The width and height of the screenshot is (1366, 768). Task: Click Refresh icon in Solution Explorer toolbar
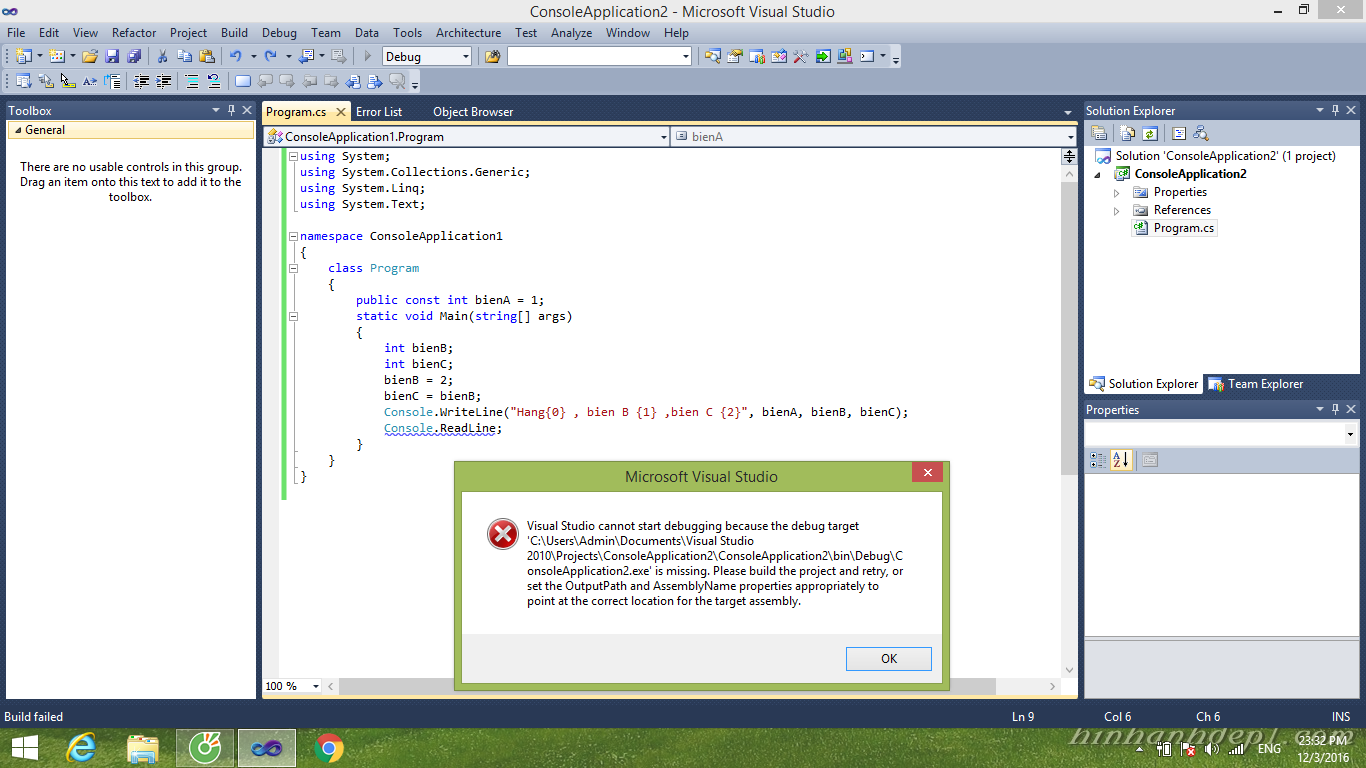1150,133
